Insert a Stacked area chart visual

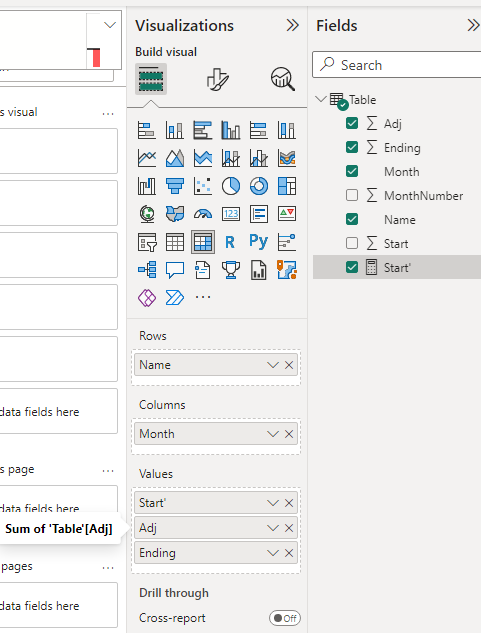(x=203, y=158)
